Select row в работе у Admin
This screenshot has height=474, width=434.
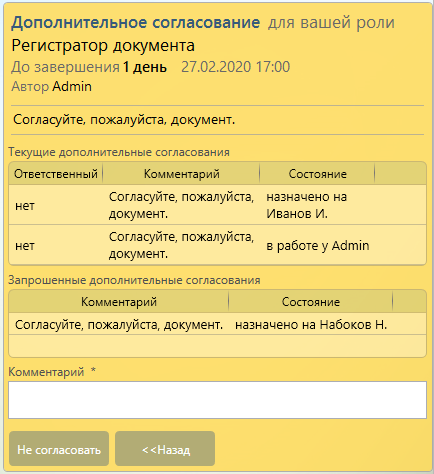(x=217, y=245)
